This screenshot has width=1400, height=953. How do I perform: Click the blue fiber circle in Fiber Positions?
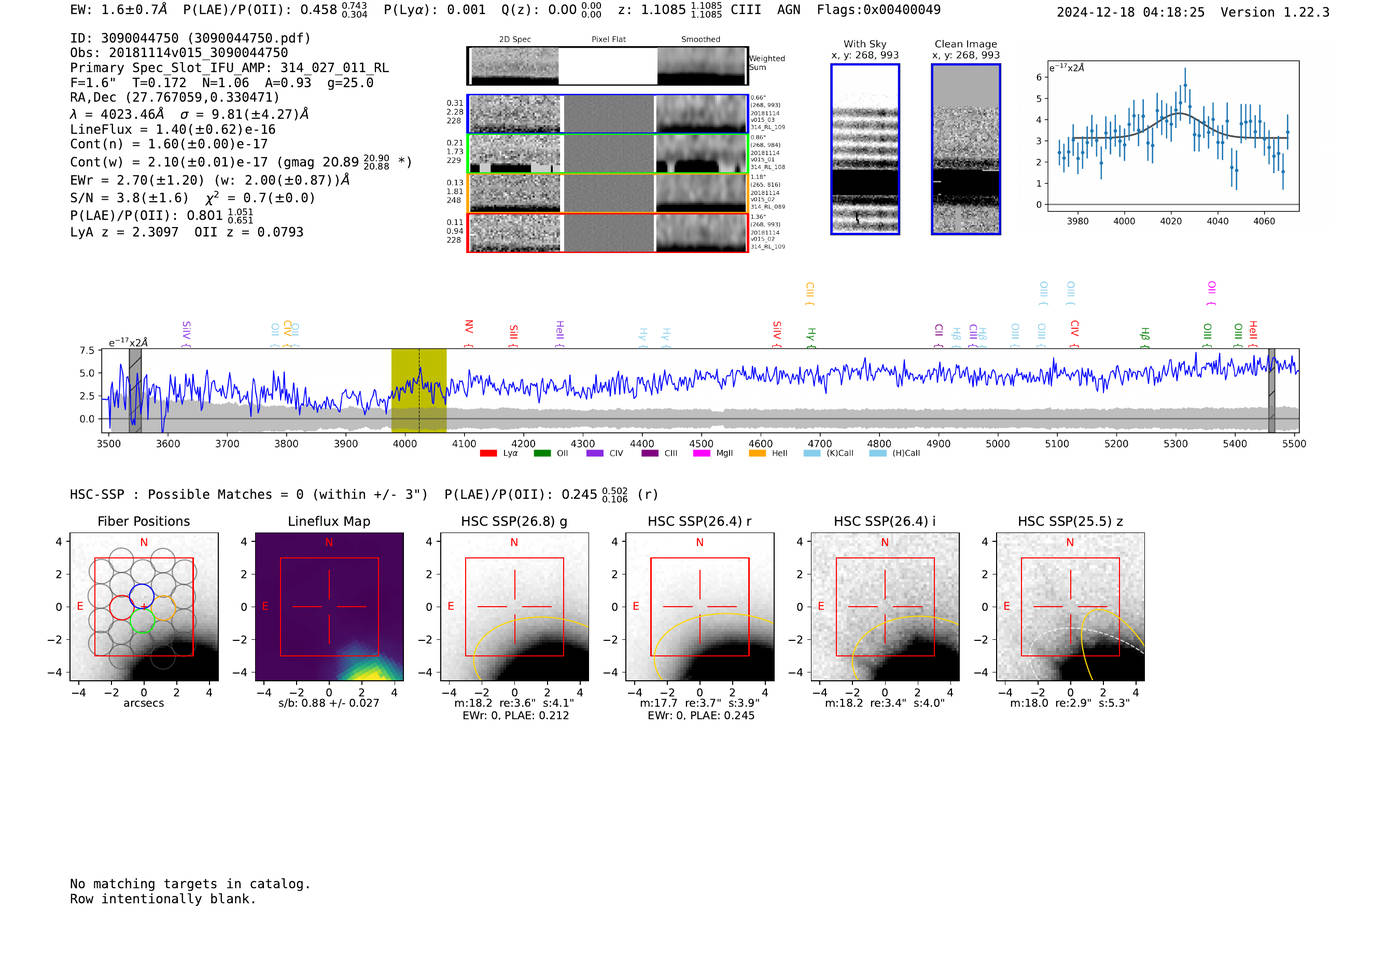coord(142,595)
